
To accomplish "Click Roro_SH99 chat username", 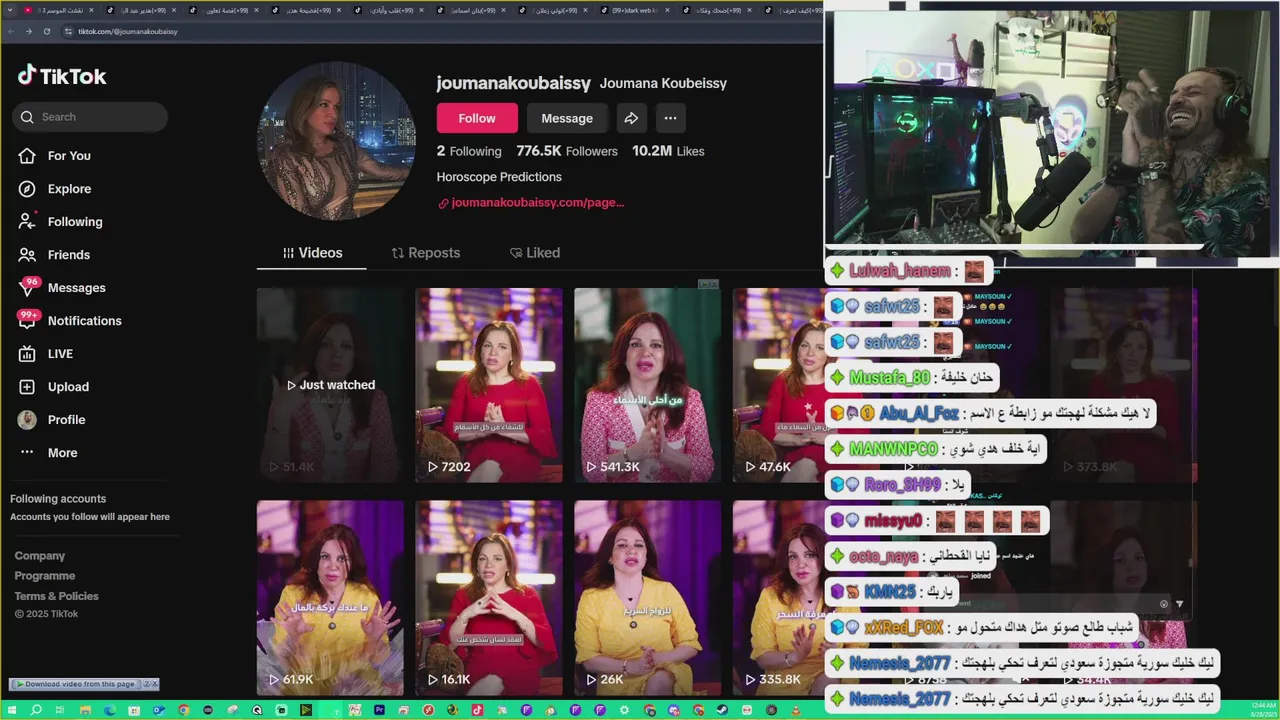I will tap(902, 485).
